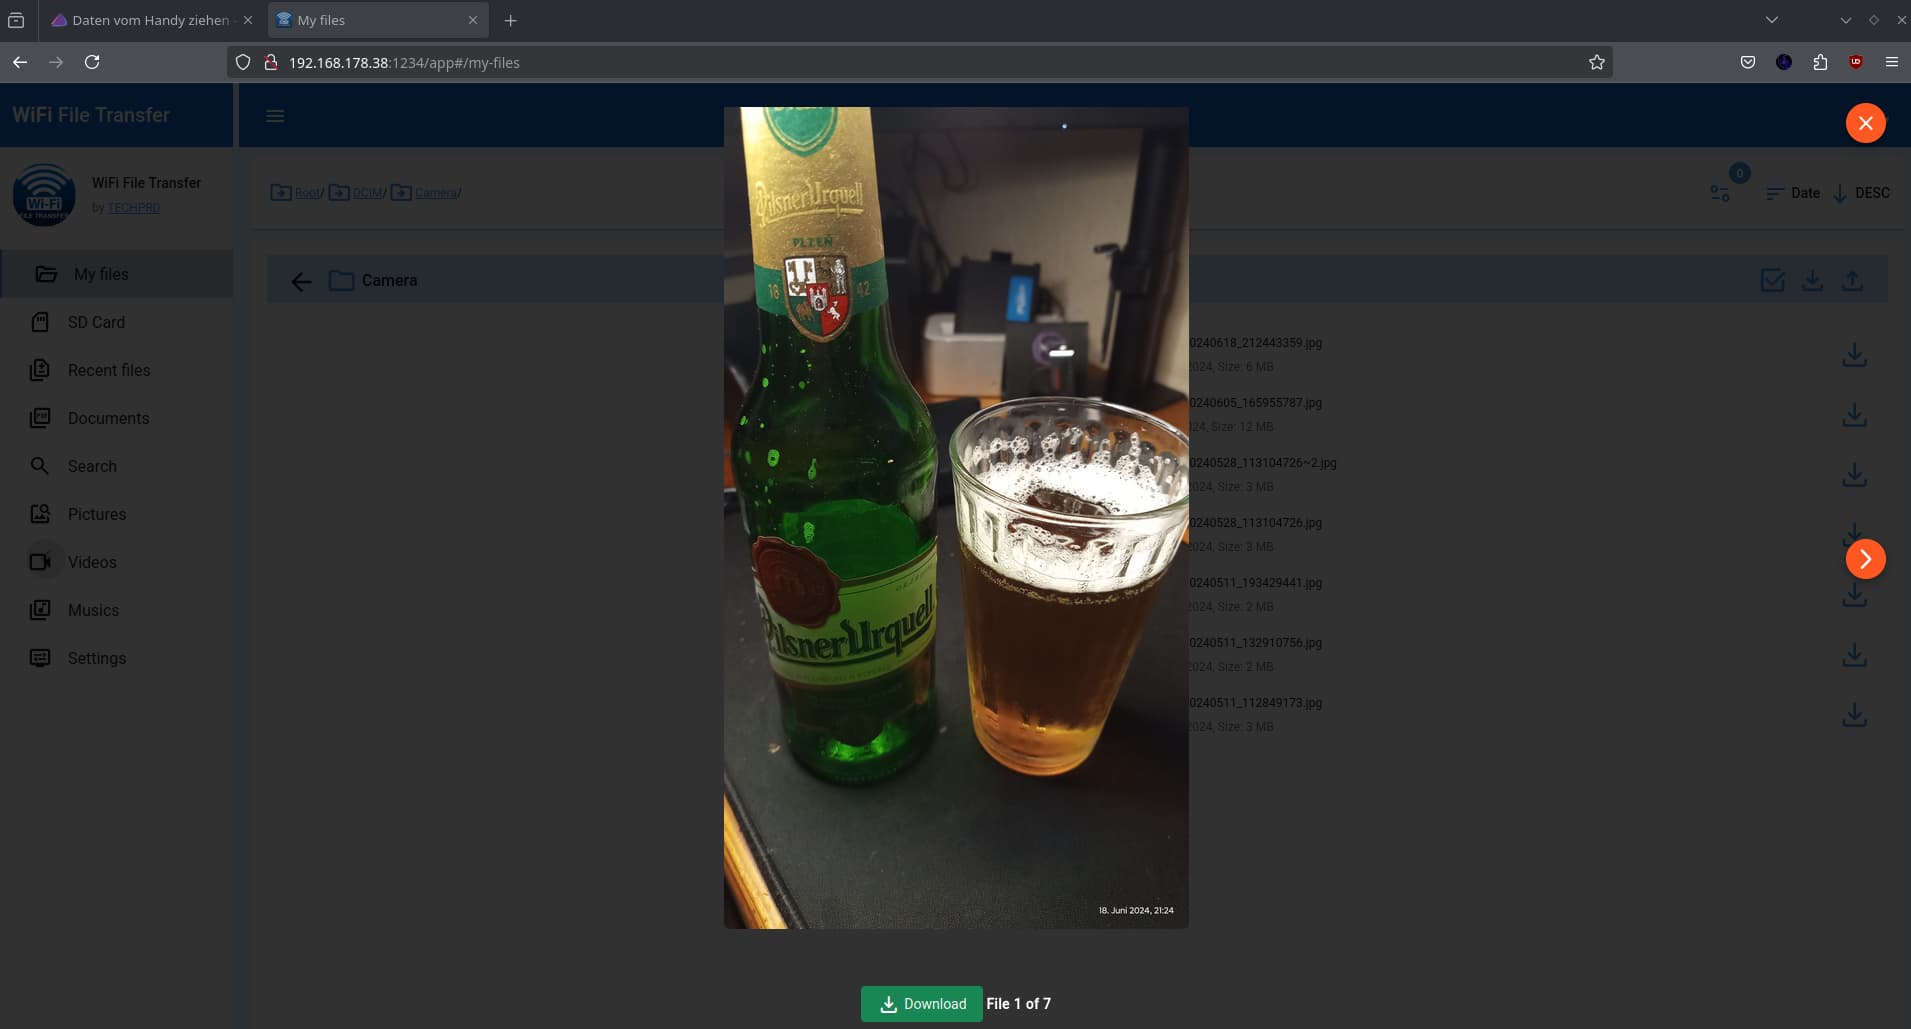Download all icon in Camera folder bar
1911x1029 pixels.
[1812, 281]
